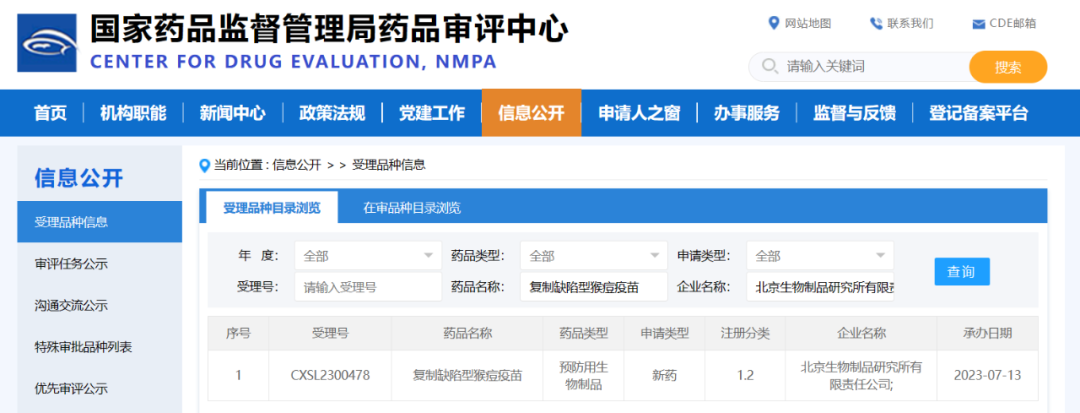Click the search magnifier icon
The image size is (1080, 413).
tap(770, 67)
